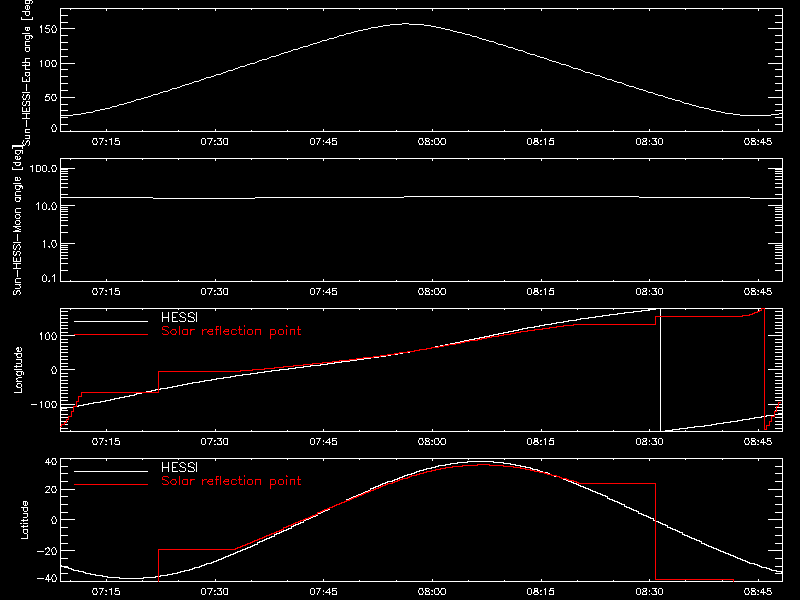800x600 pixels.
Task: Click 20 value on Latitude y-axis
Action: coord(51,490)
